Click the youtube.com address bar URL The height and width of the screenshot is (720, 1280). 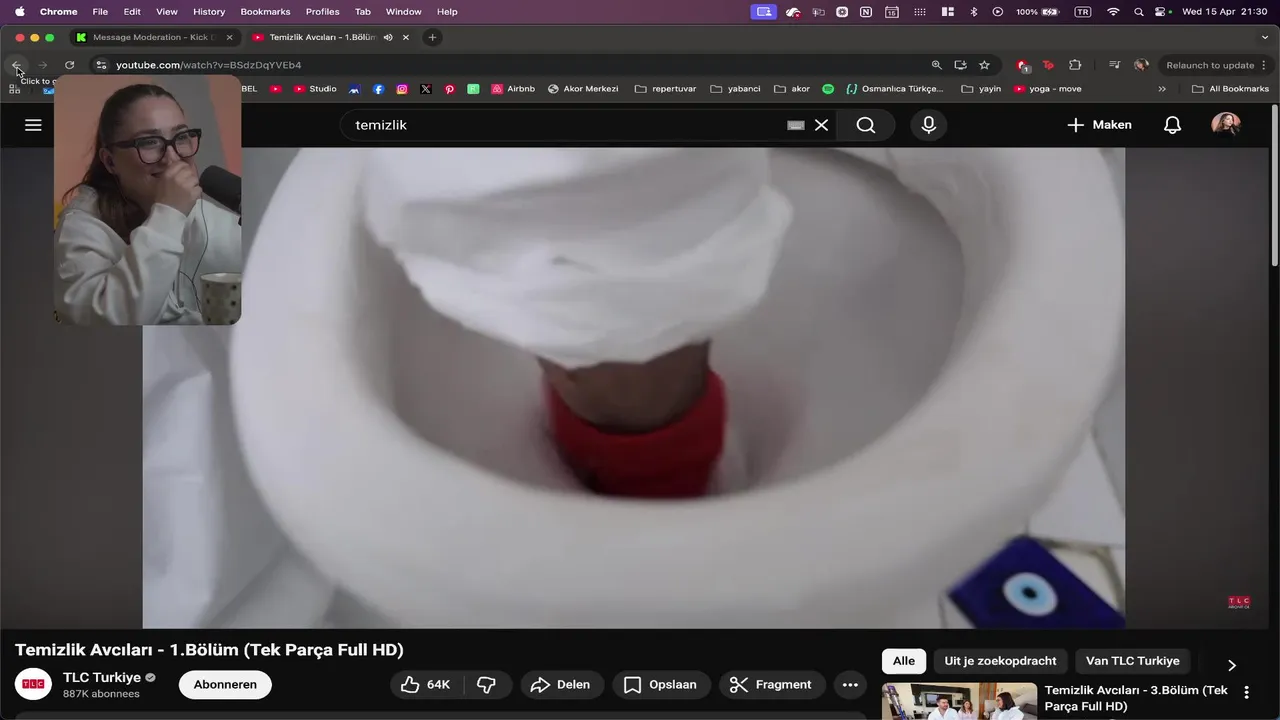pos(208,65)
